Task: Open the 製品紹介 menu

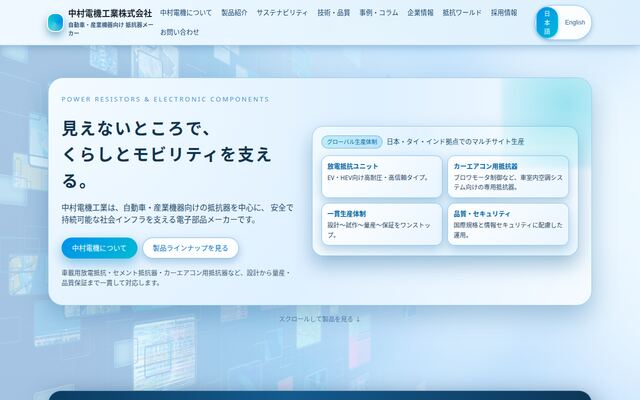Action: (234, 13)
